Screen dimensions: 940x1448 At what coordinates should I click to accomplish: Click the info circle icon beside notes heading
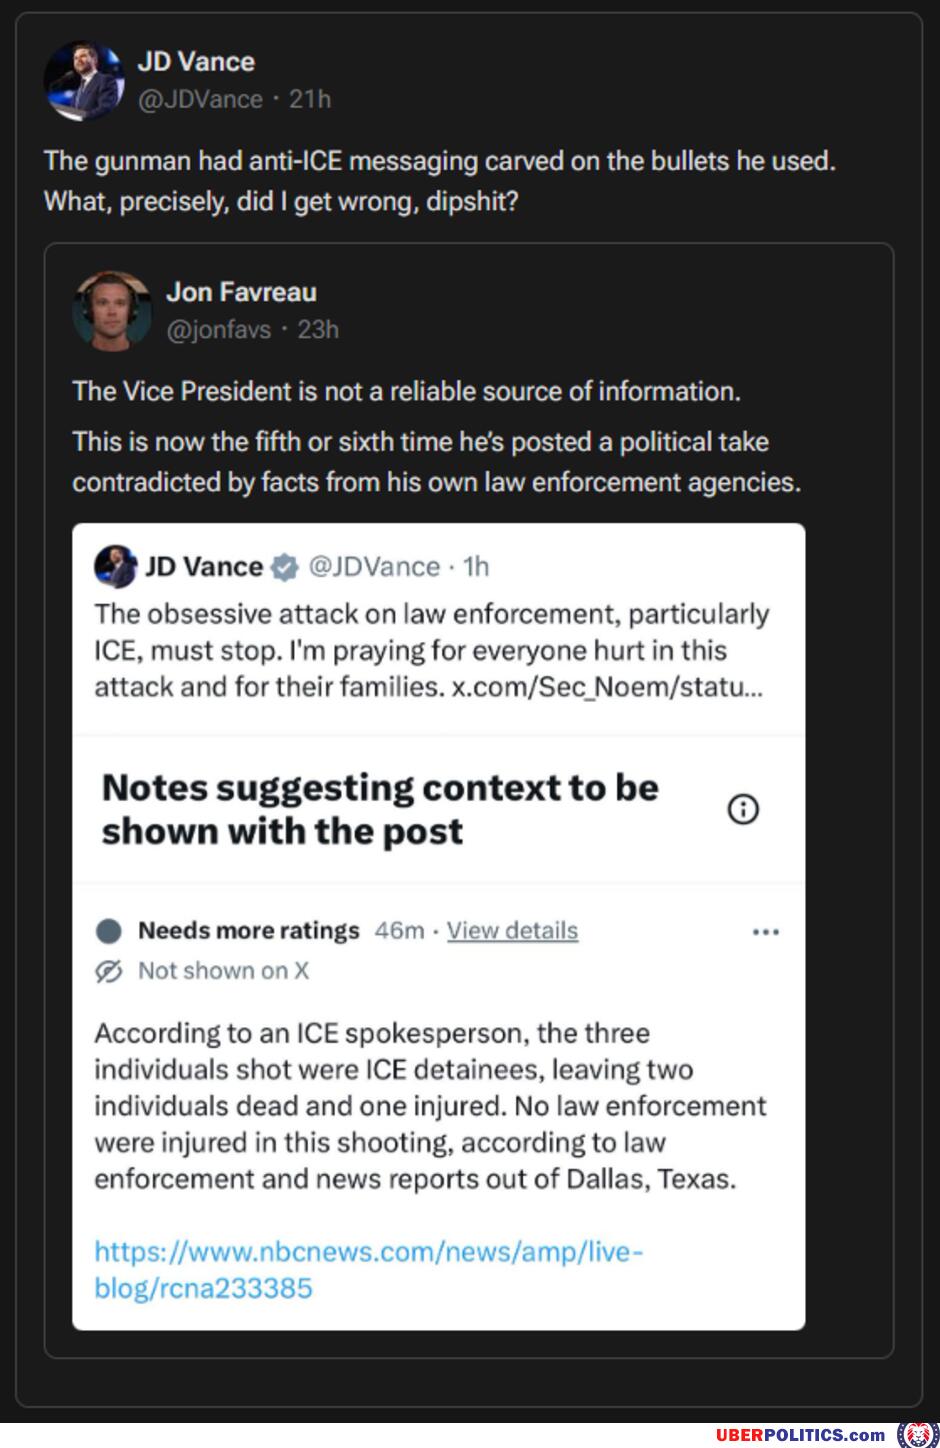[x=743, y=809]
